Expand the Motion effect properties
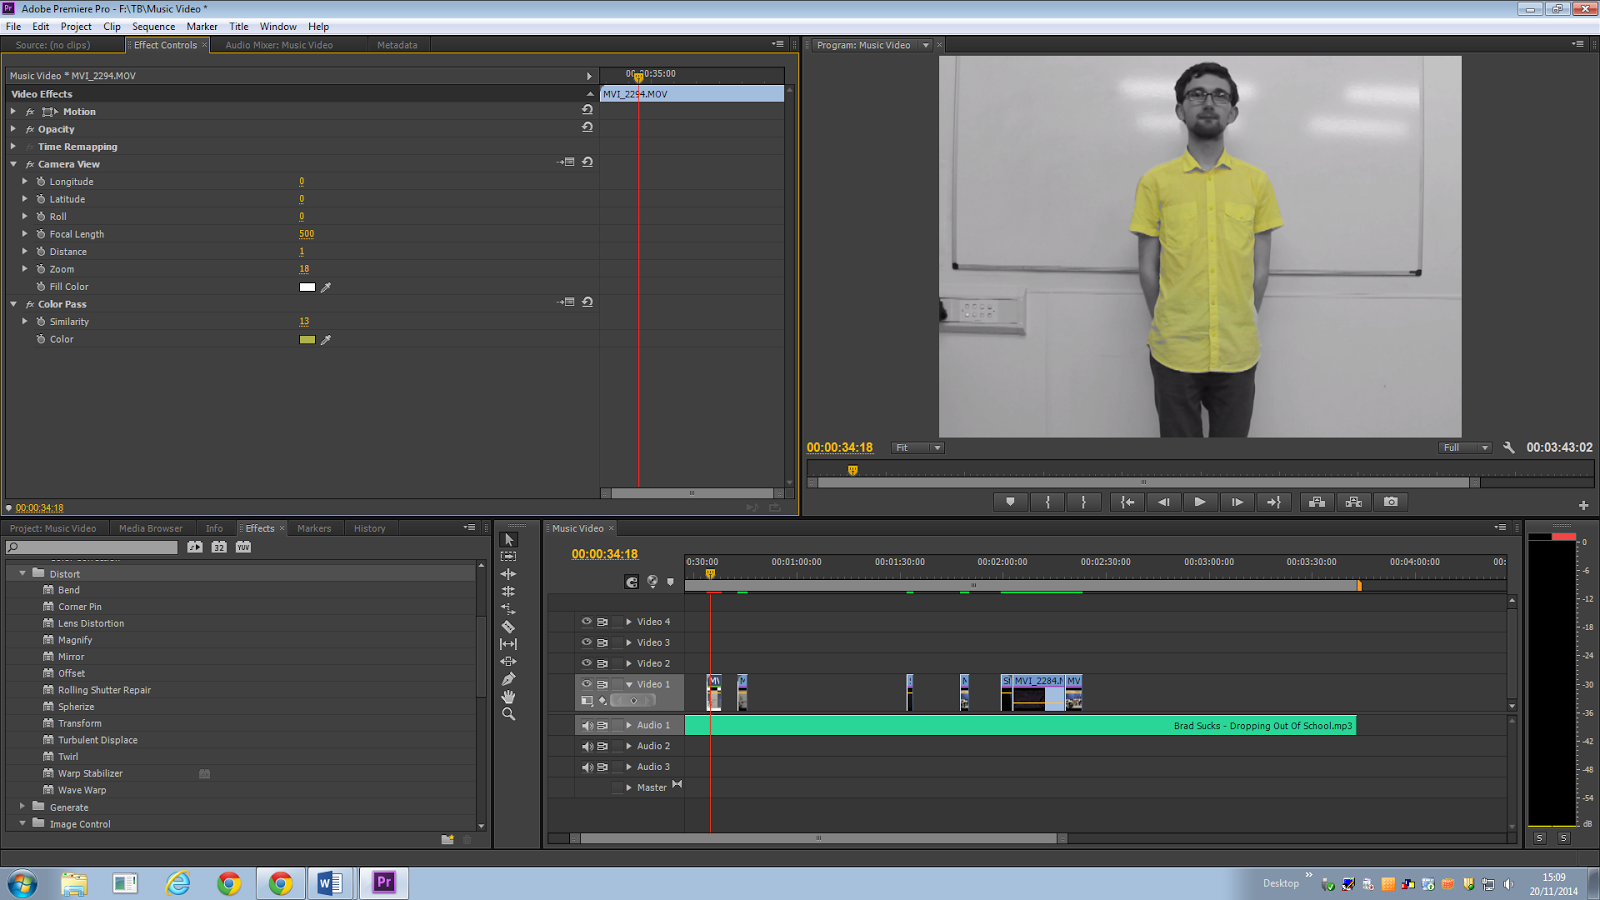1600x900 pixels. coord(13,111)
